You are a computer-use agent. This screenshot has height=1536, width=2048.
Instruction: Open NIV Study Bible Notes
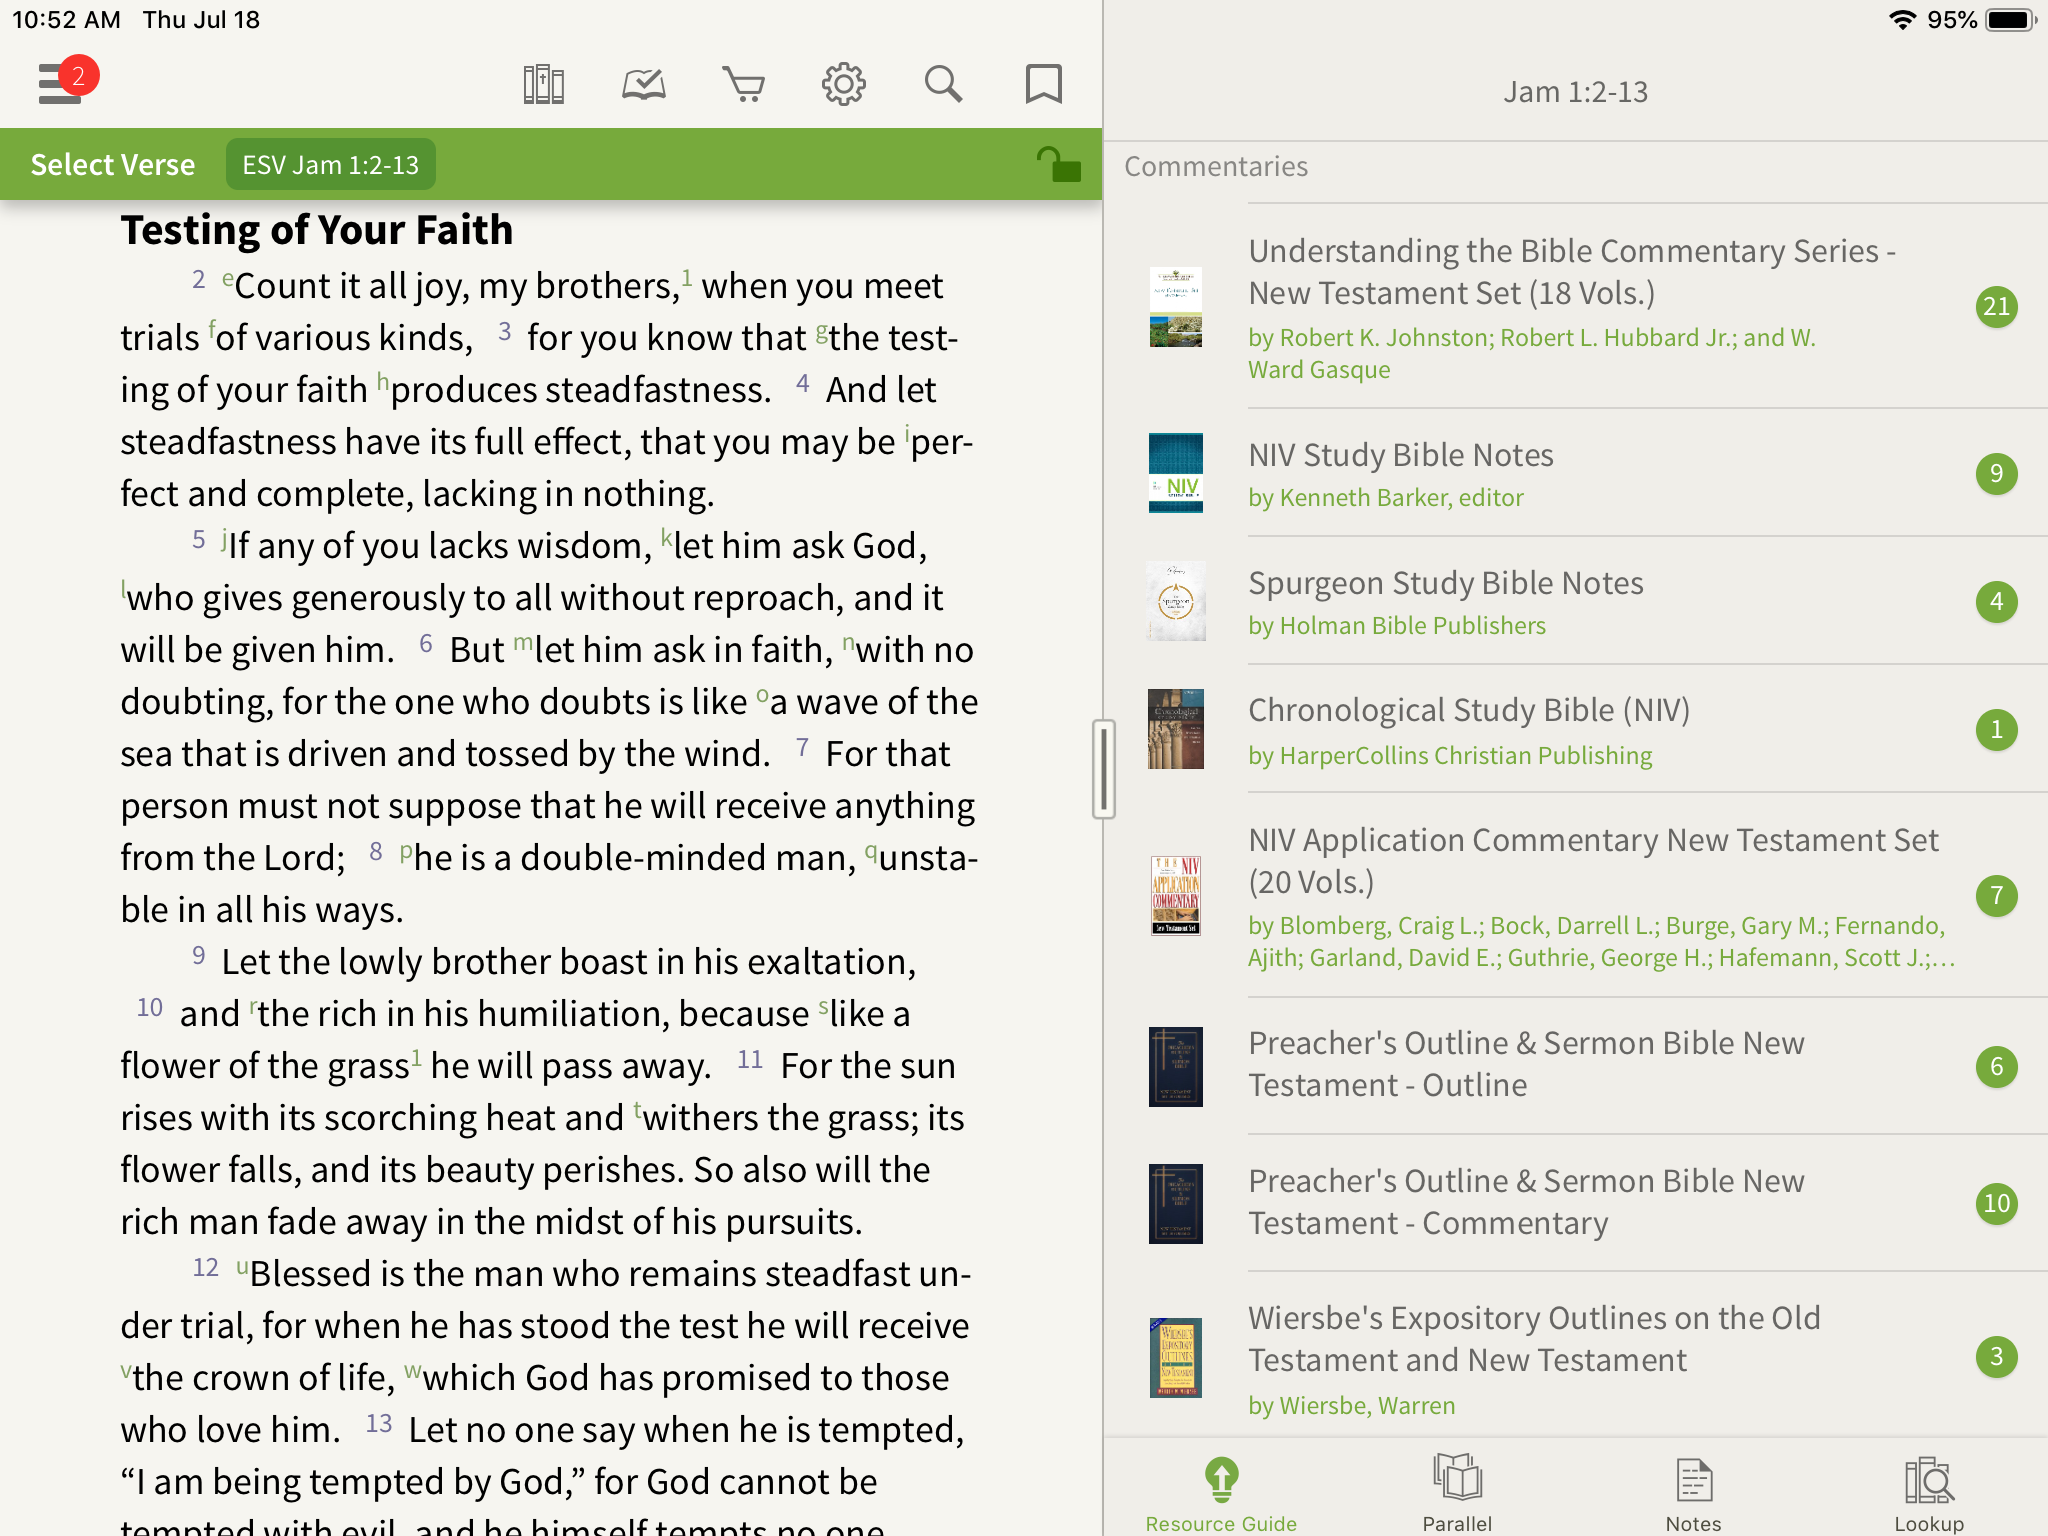coord(1576,473)
